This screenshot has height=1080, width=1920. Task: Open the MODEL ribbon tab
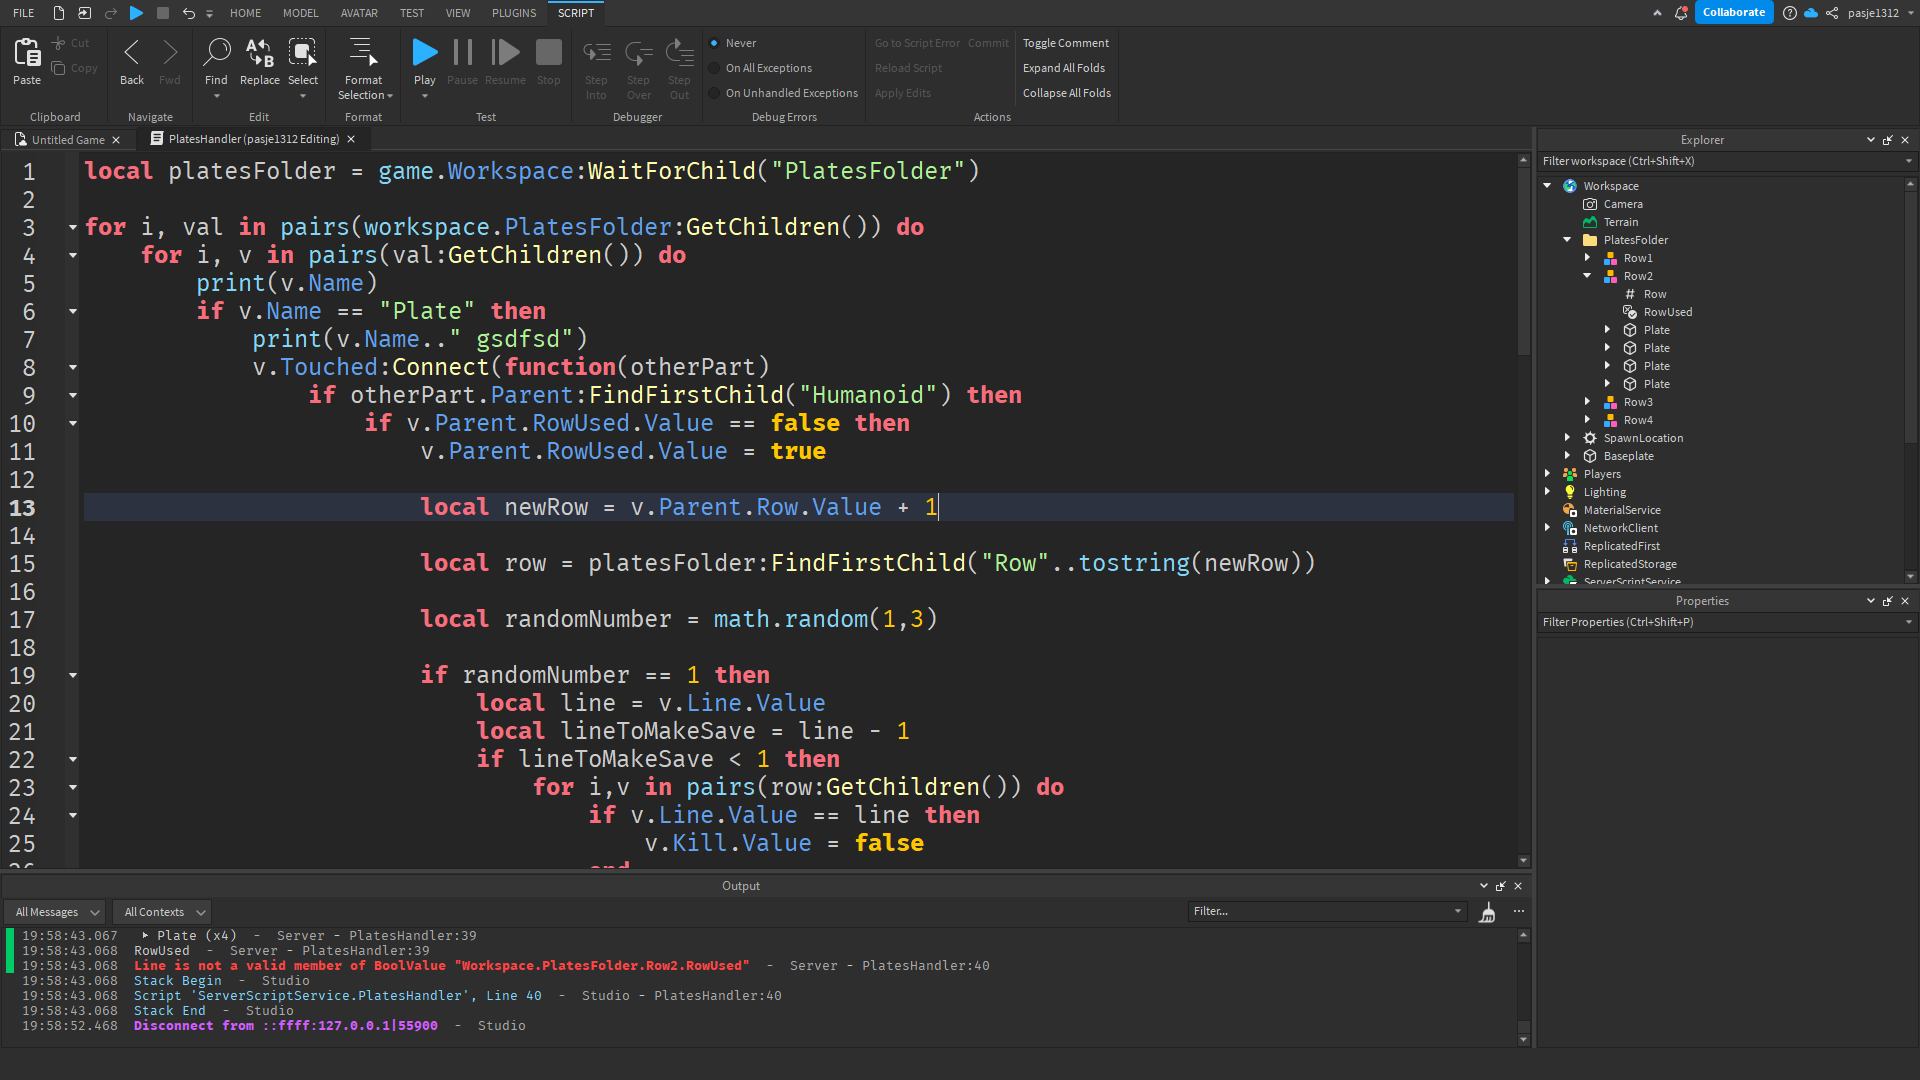(300, 13)
